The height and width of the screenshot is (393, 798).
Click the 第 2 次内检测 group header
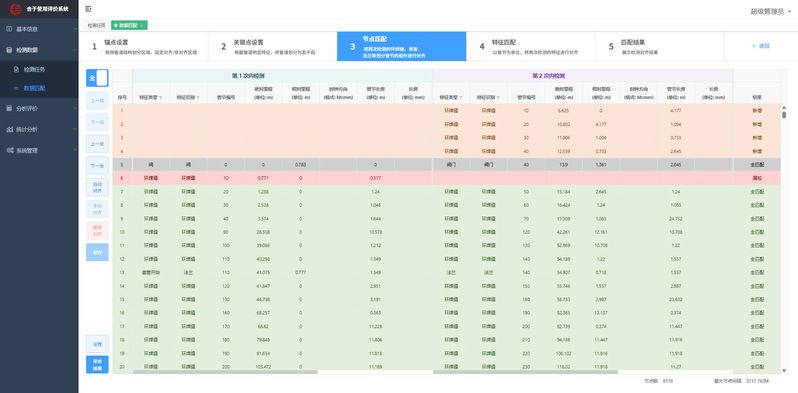583,76
